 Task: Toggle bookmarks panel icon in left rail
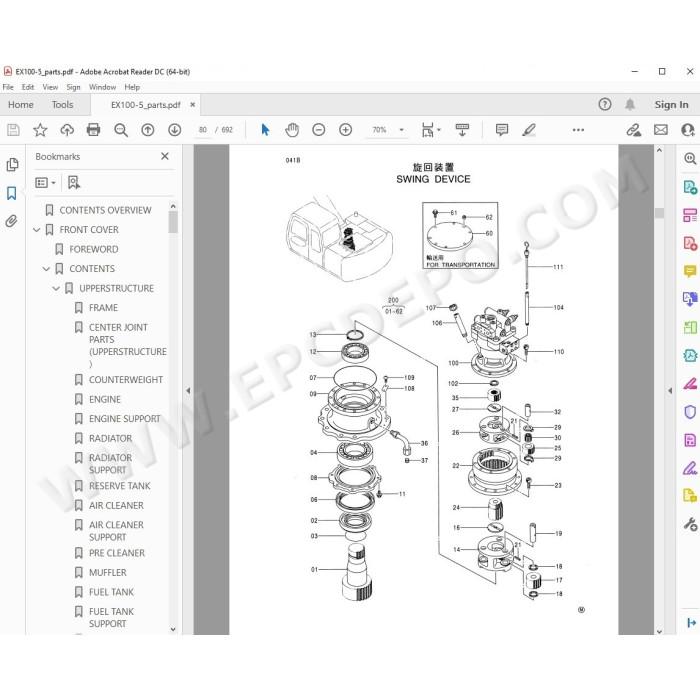tap(12, 193)
